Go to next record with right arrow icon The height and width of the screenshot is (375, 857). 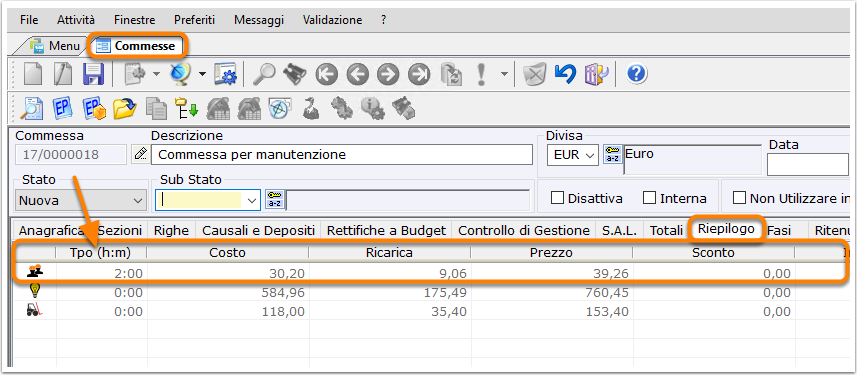pyautogui.click(x=388, y=74)
